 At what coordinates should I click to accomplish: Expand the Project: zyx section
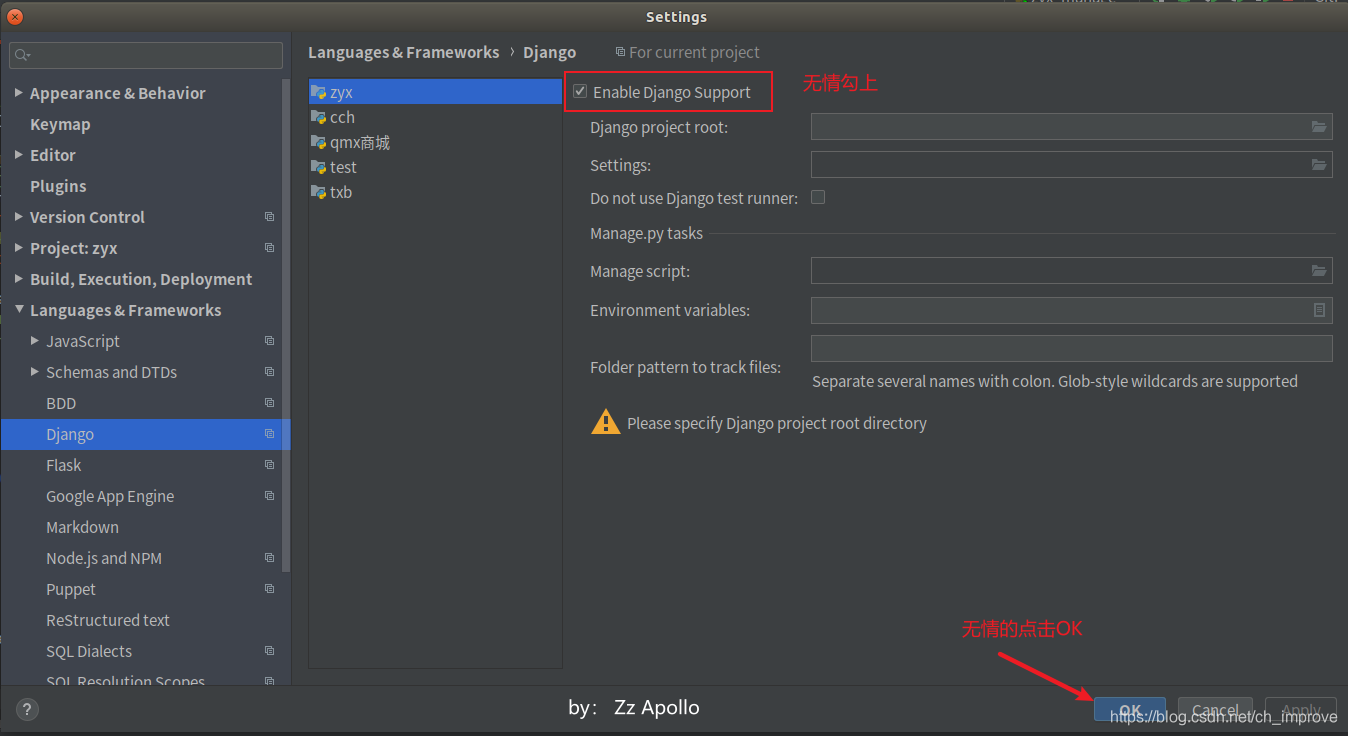pos(19,247)
